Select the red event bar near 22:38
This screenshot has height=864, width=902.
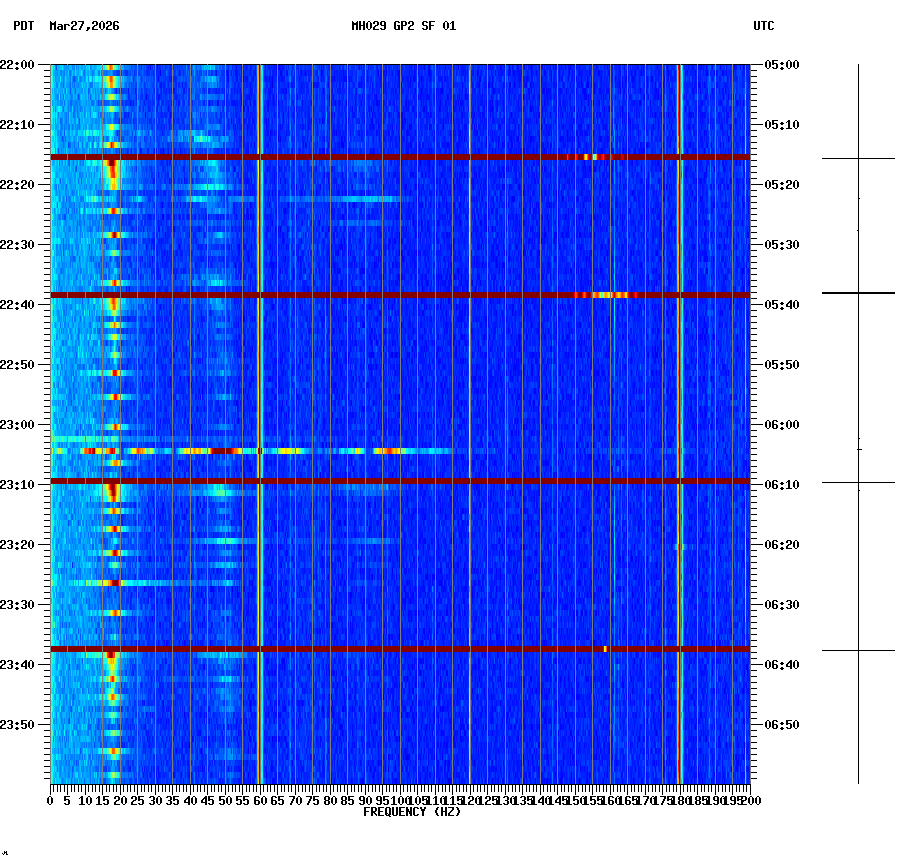click(x=400, y=295)
